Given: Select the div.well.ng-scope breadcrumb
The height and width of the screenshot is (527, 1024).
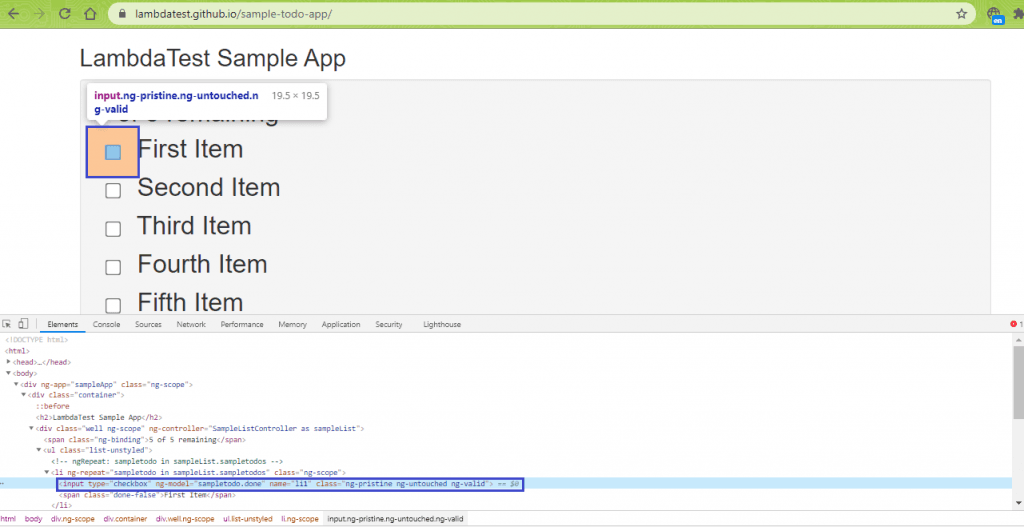Looking at the screenshot, I should [x=185, y=519].
